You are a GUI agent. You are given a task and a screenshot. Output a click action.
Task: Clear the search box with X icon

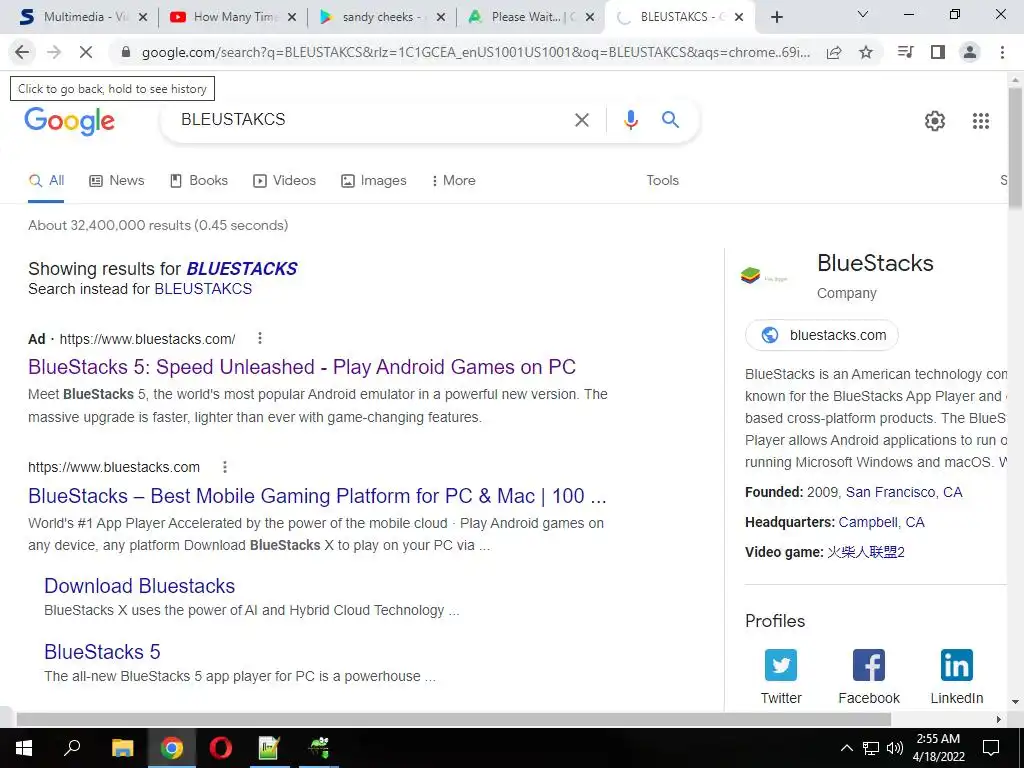click(x=582, y=120)
